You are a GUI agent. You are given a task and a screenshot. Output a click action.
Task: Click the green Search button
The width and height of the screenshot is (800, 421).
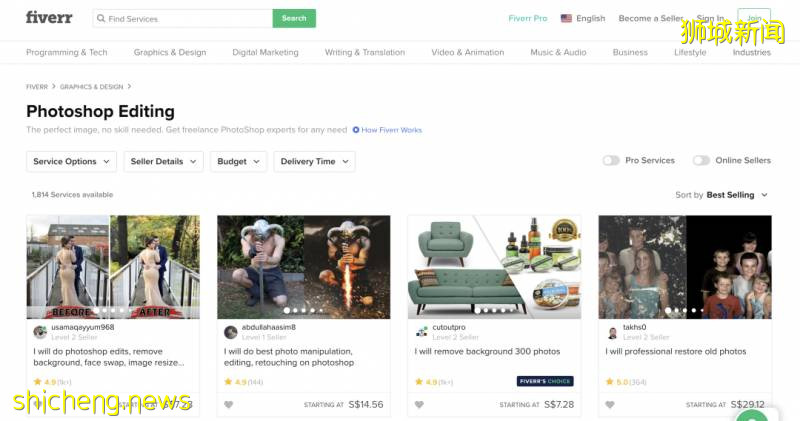coord(294,18)
